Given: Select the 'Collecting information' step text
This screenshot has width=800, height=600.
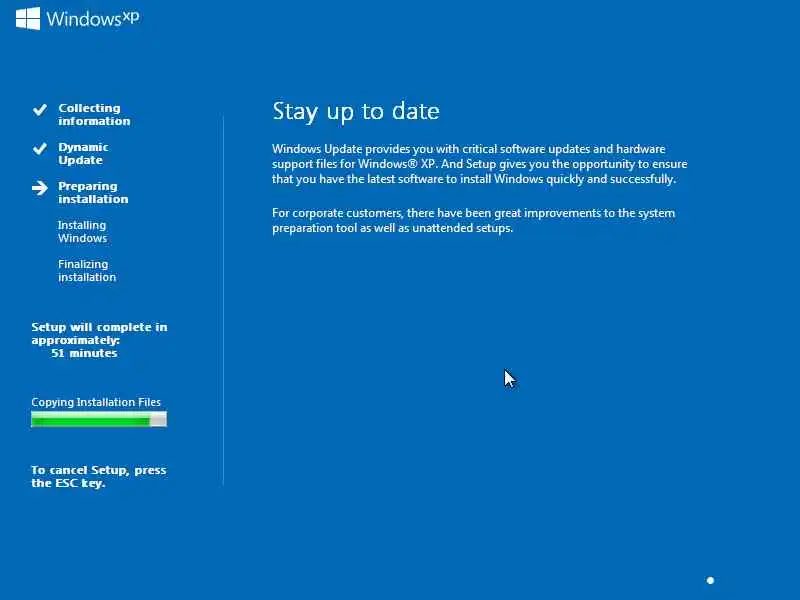Looking at the screenshot, I should click(x=94, y=114).
